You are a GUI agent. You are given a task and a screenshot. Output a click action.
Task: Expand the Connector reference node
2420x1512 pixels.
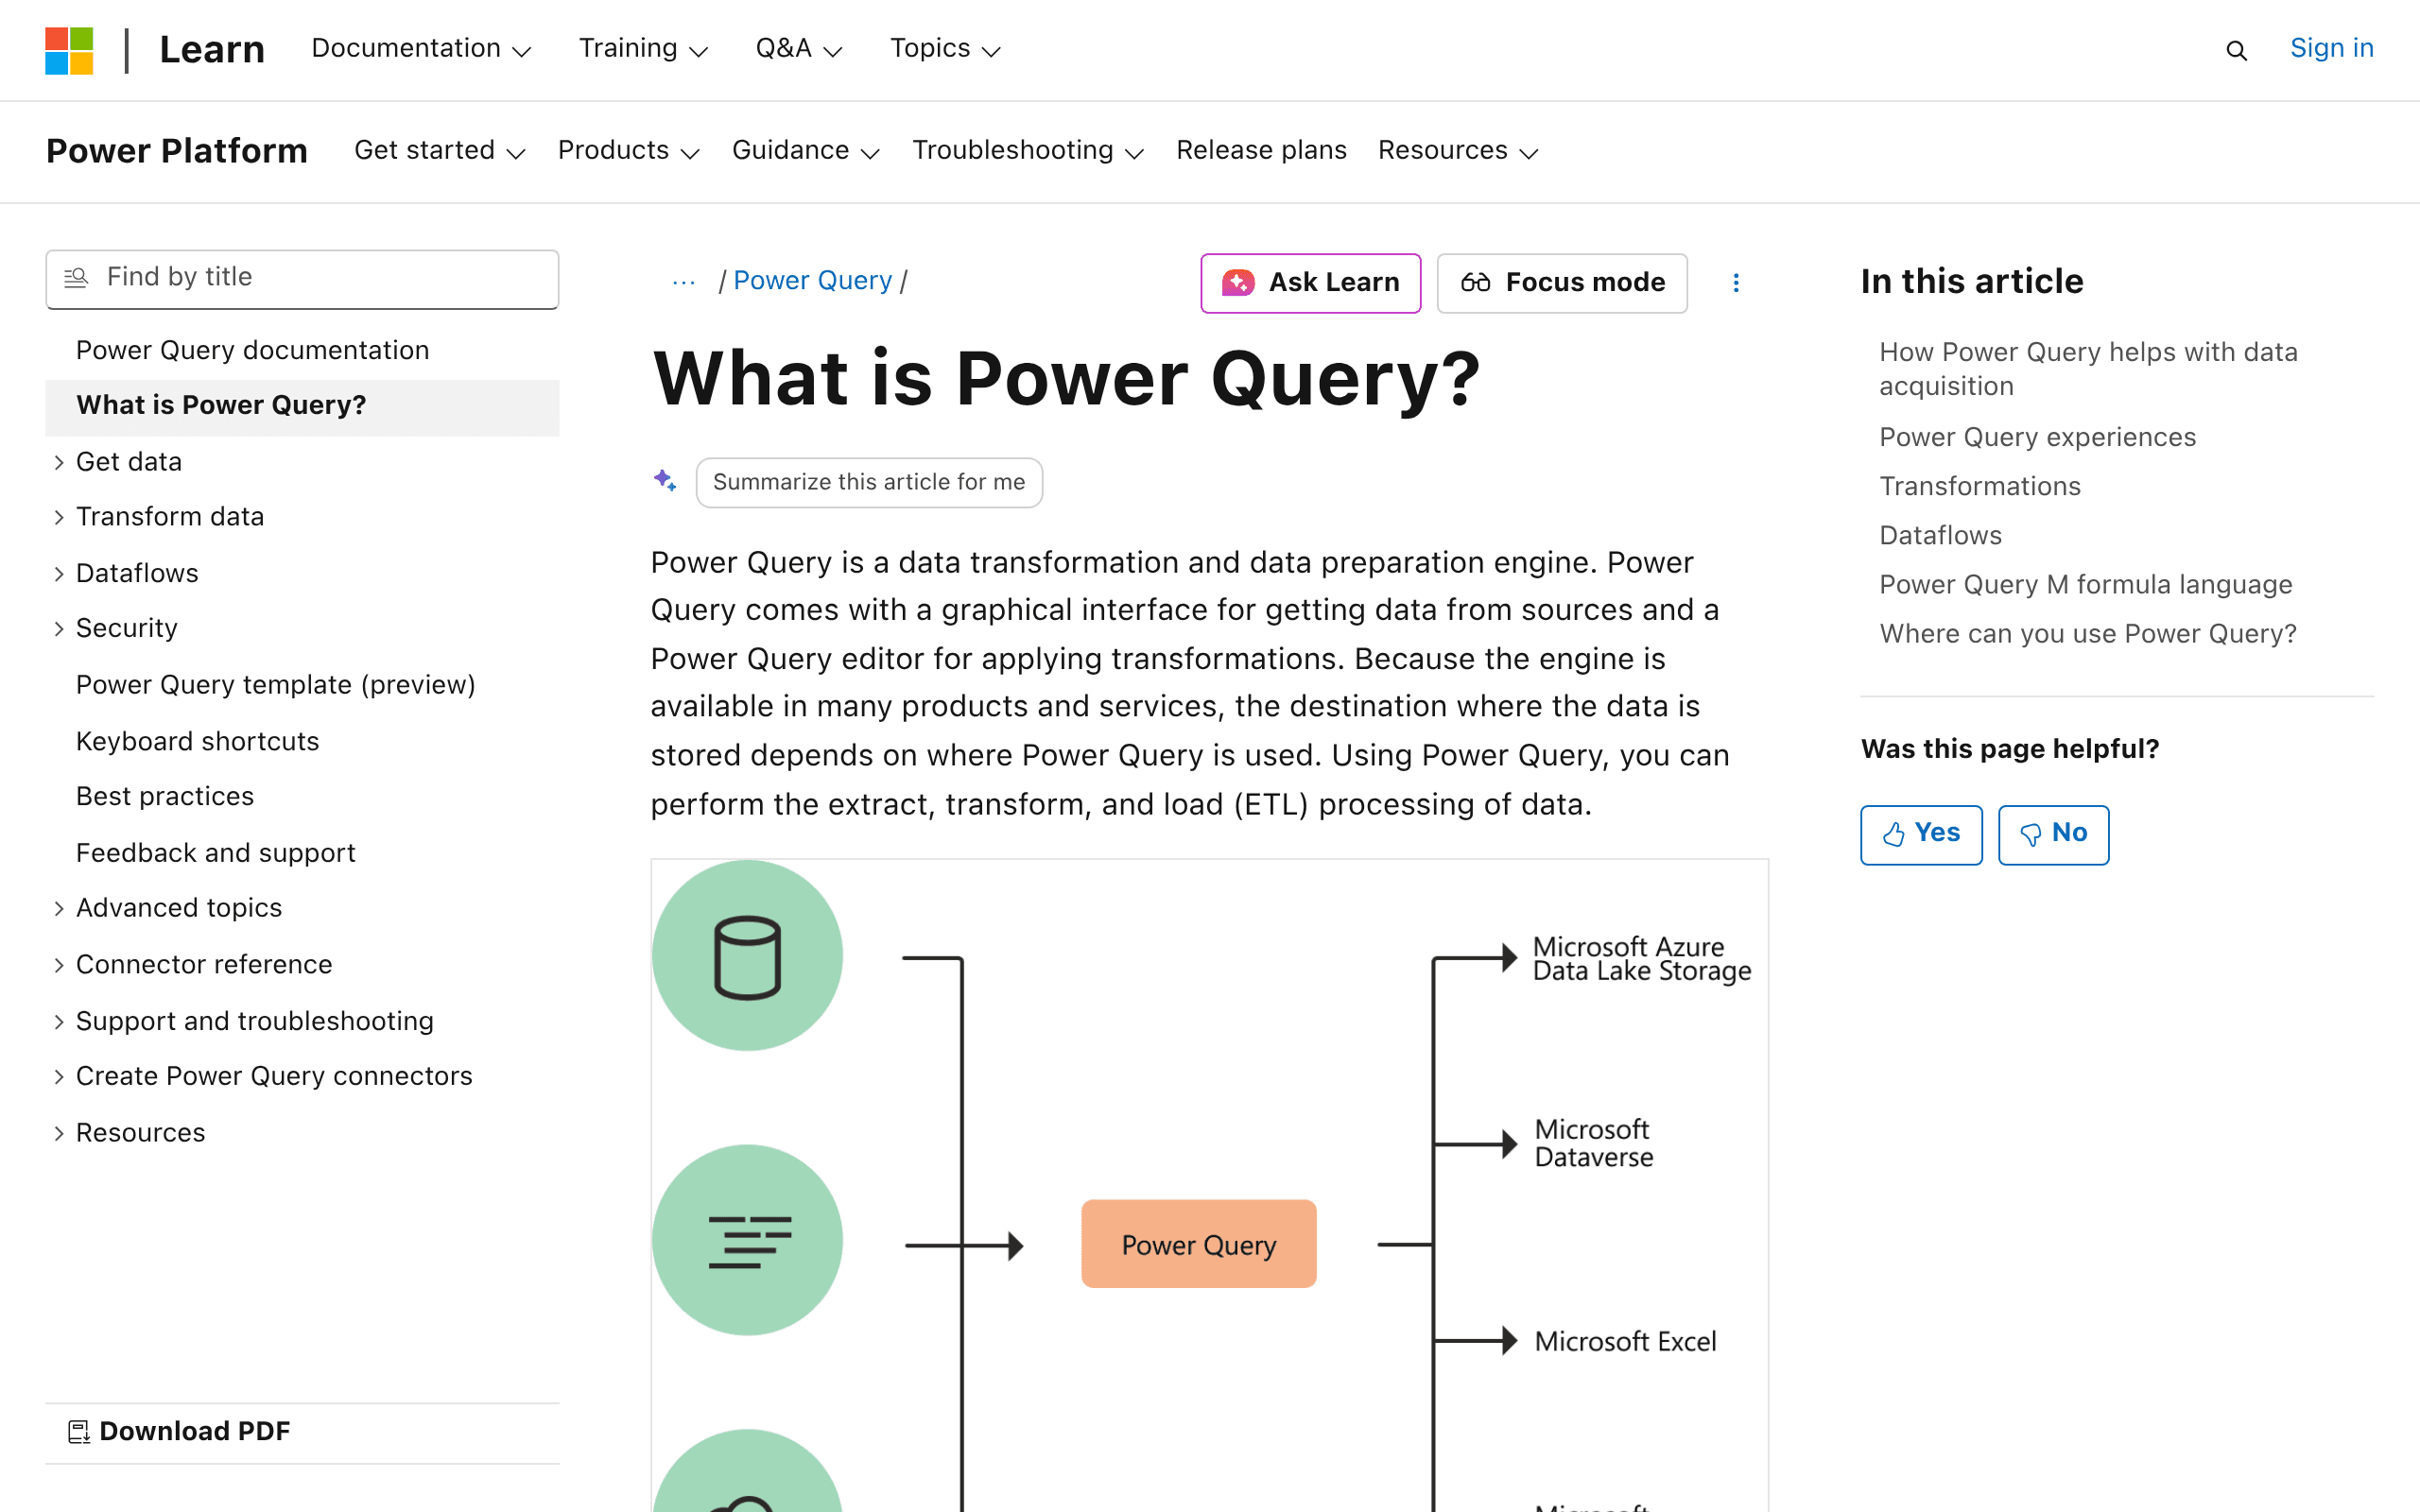59,965
